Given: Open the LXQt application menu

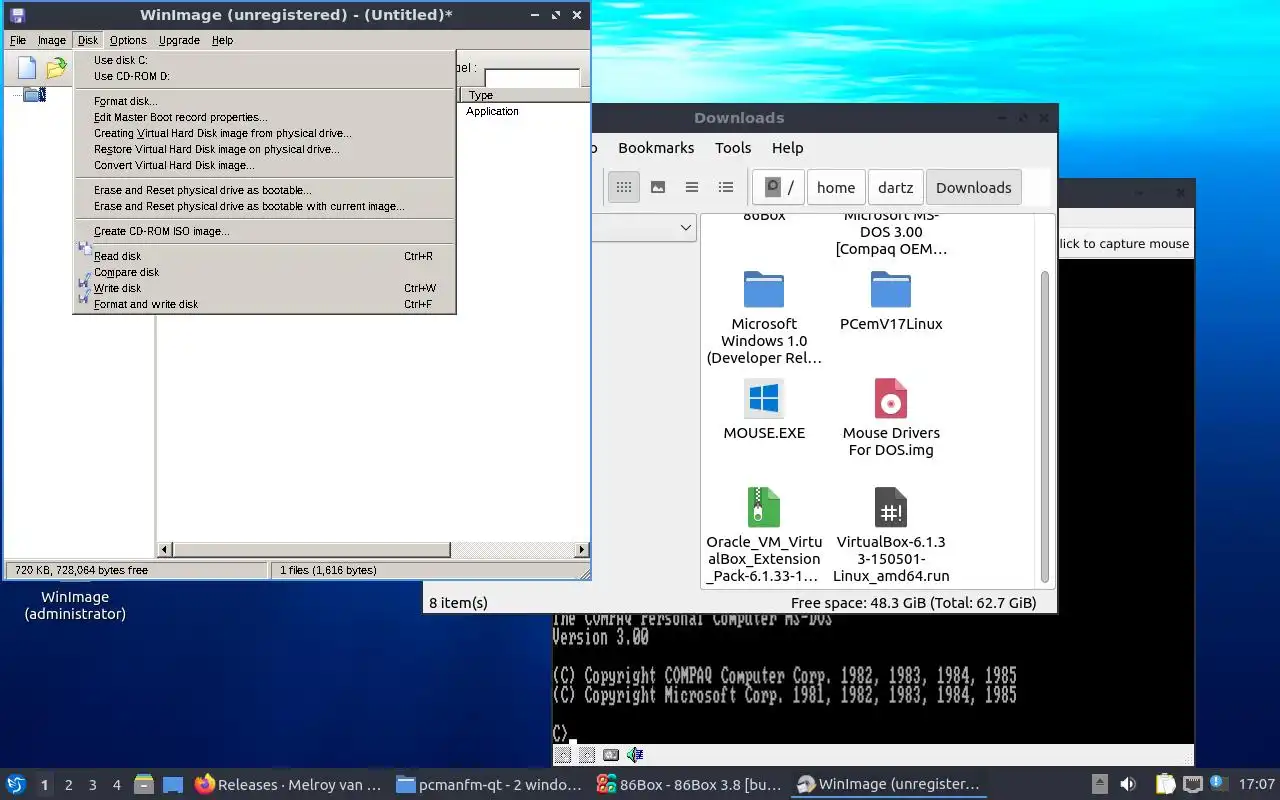Looking at the screenshot, I should click(x=16, y=784).
